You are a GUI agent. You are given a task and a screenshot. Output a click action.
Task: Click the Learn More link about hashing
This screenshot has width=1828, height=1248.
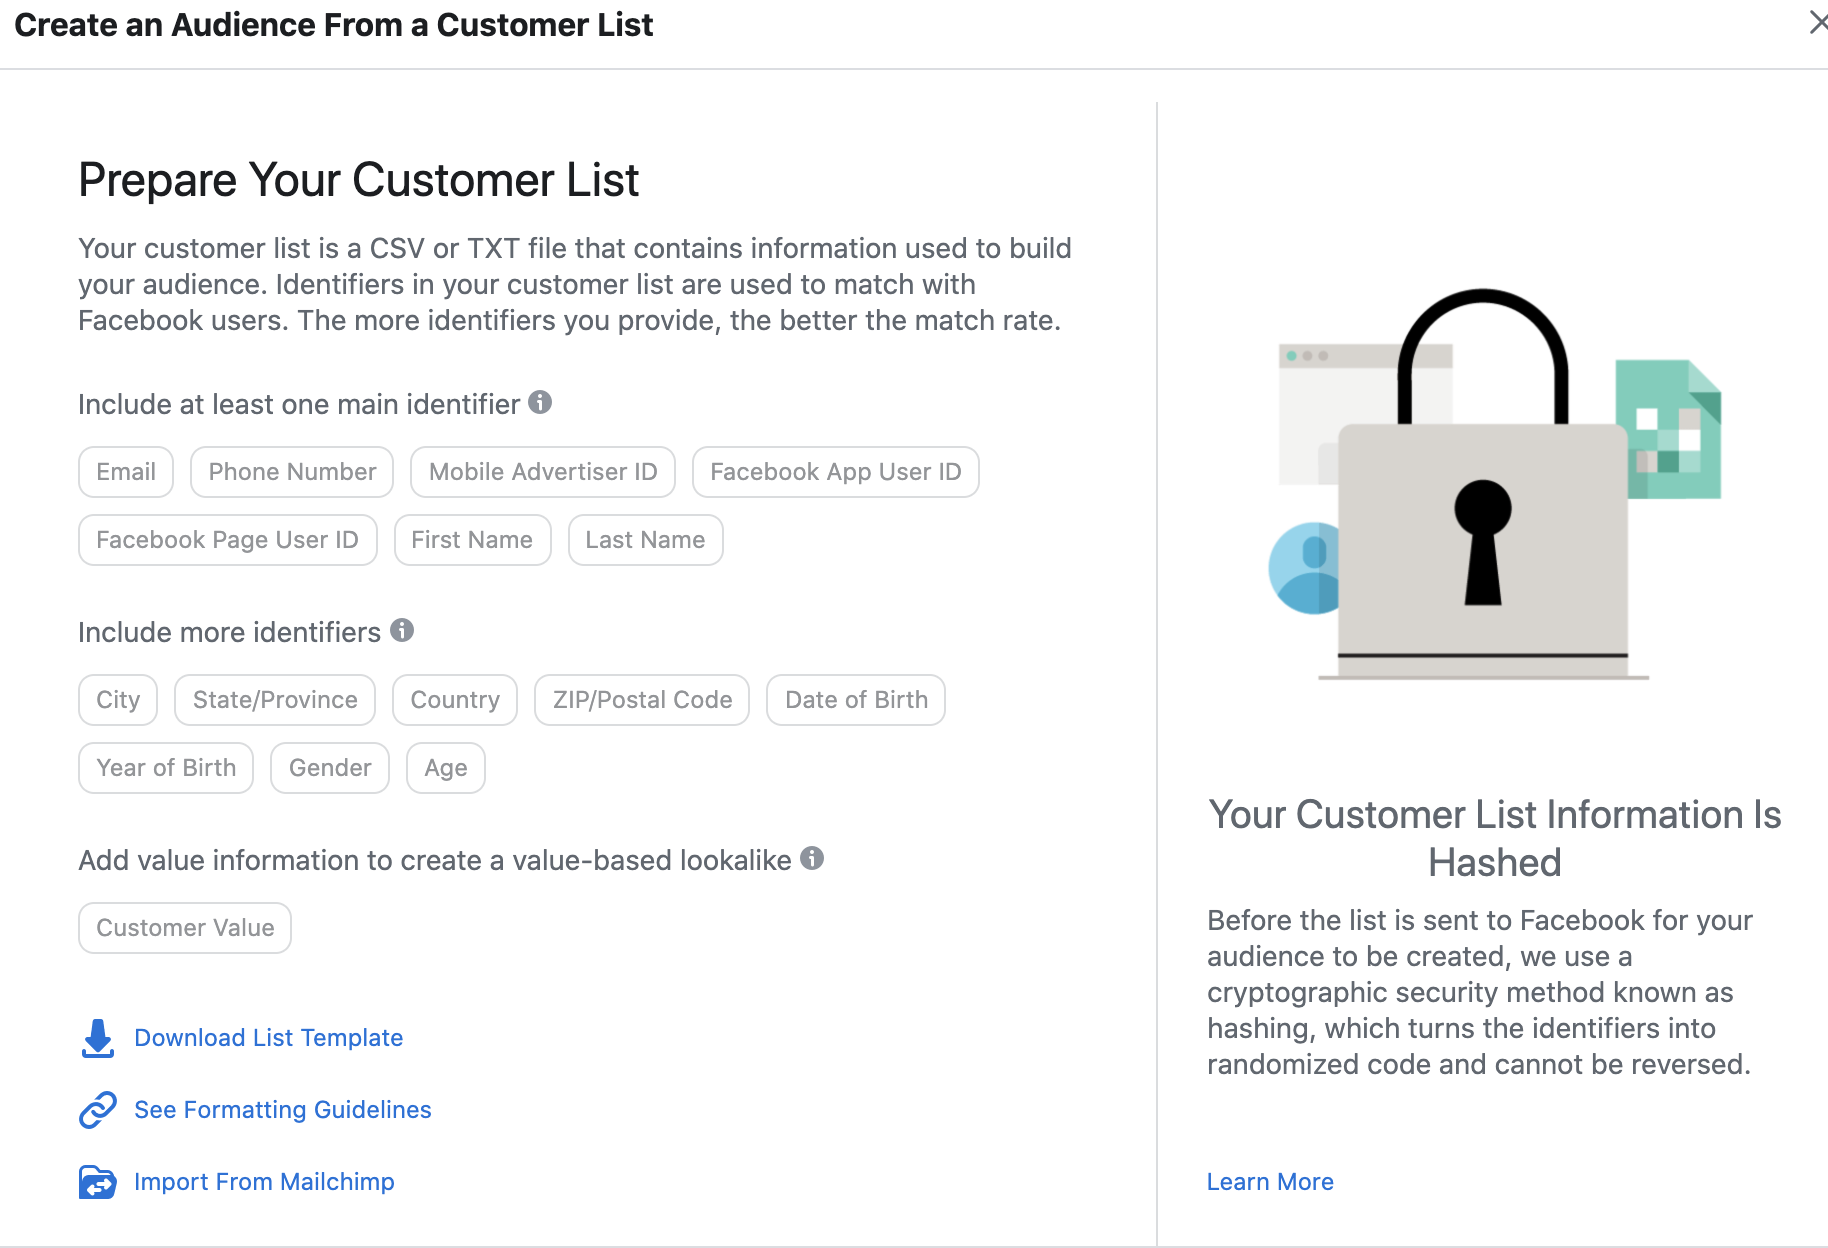point(1269,1181)
